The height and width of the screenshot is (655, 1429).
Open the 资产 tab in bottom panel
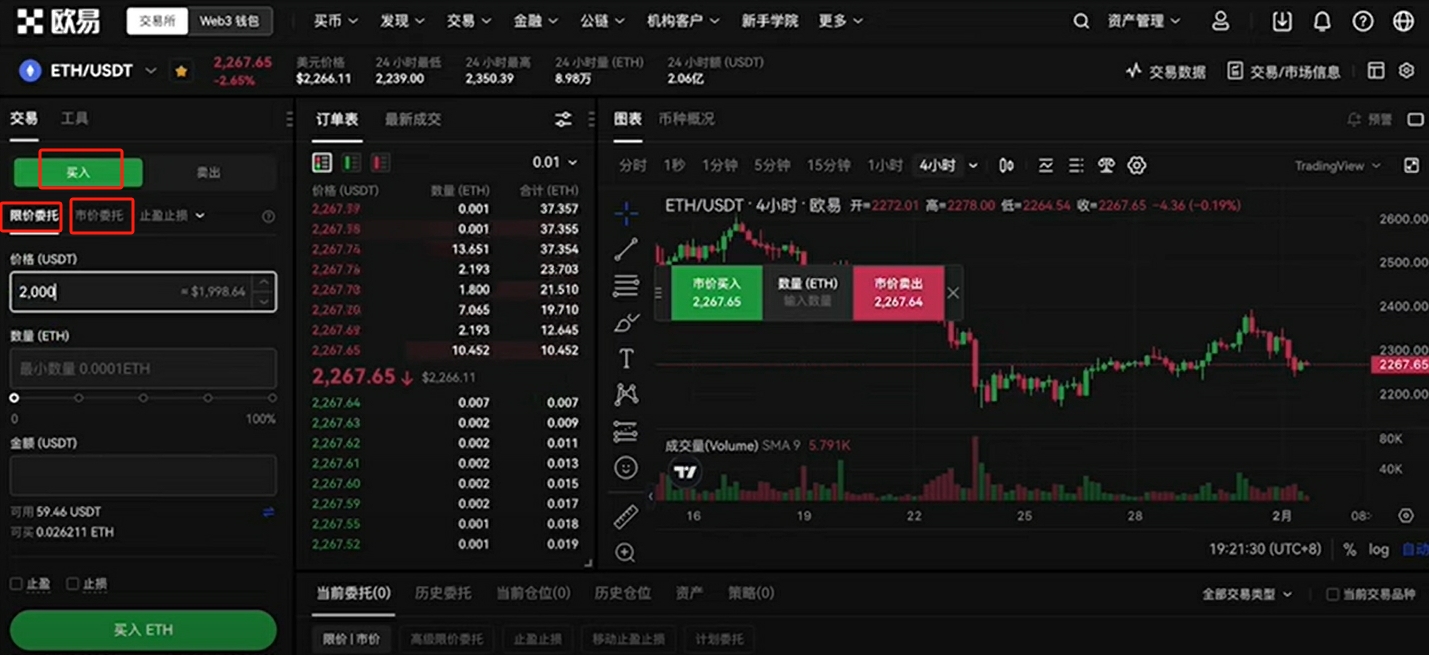pos(689,593)
